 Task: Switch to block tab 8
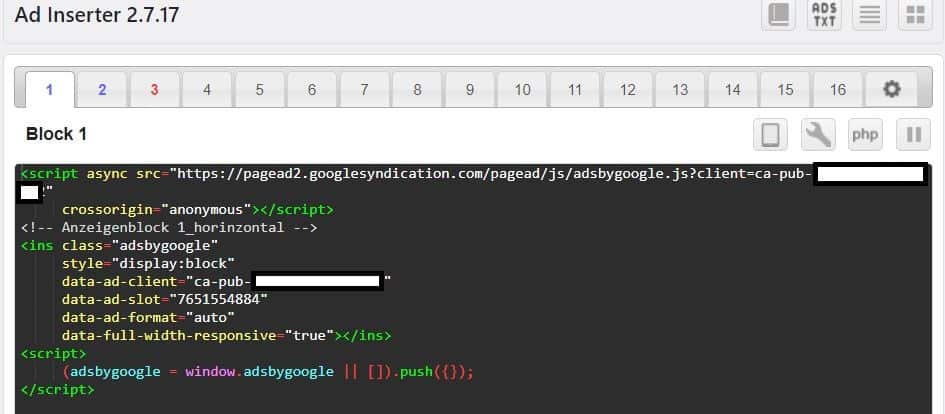pos(417,90)
